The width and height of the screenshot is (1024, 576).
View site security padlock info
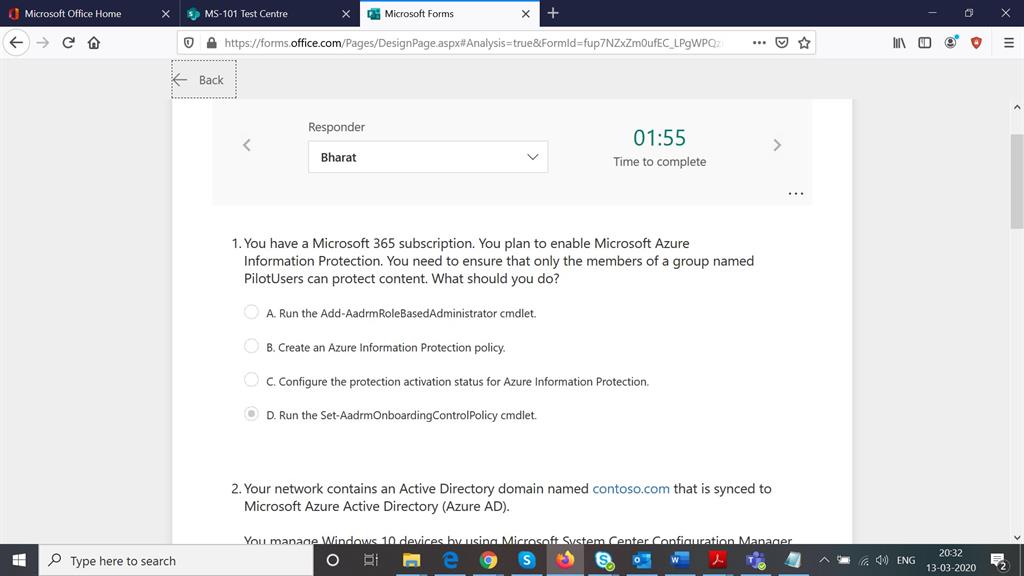tap(211, 42)
